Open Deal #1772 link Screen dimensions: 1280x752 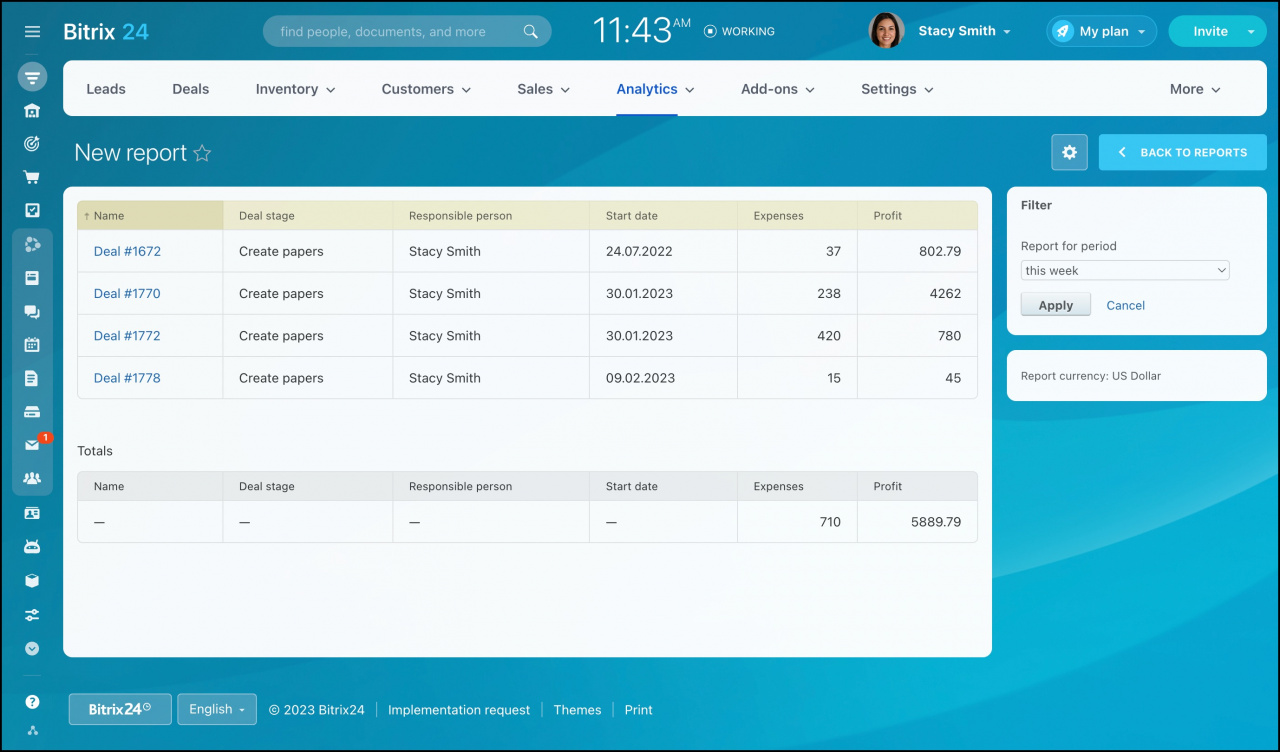pos(127,335)
